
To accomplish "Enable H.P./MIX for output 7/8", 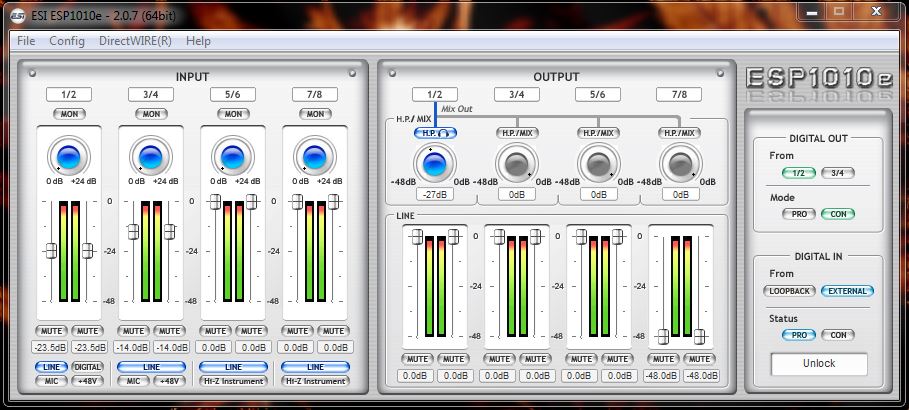I will point(679,133).
